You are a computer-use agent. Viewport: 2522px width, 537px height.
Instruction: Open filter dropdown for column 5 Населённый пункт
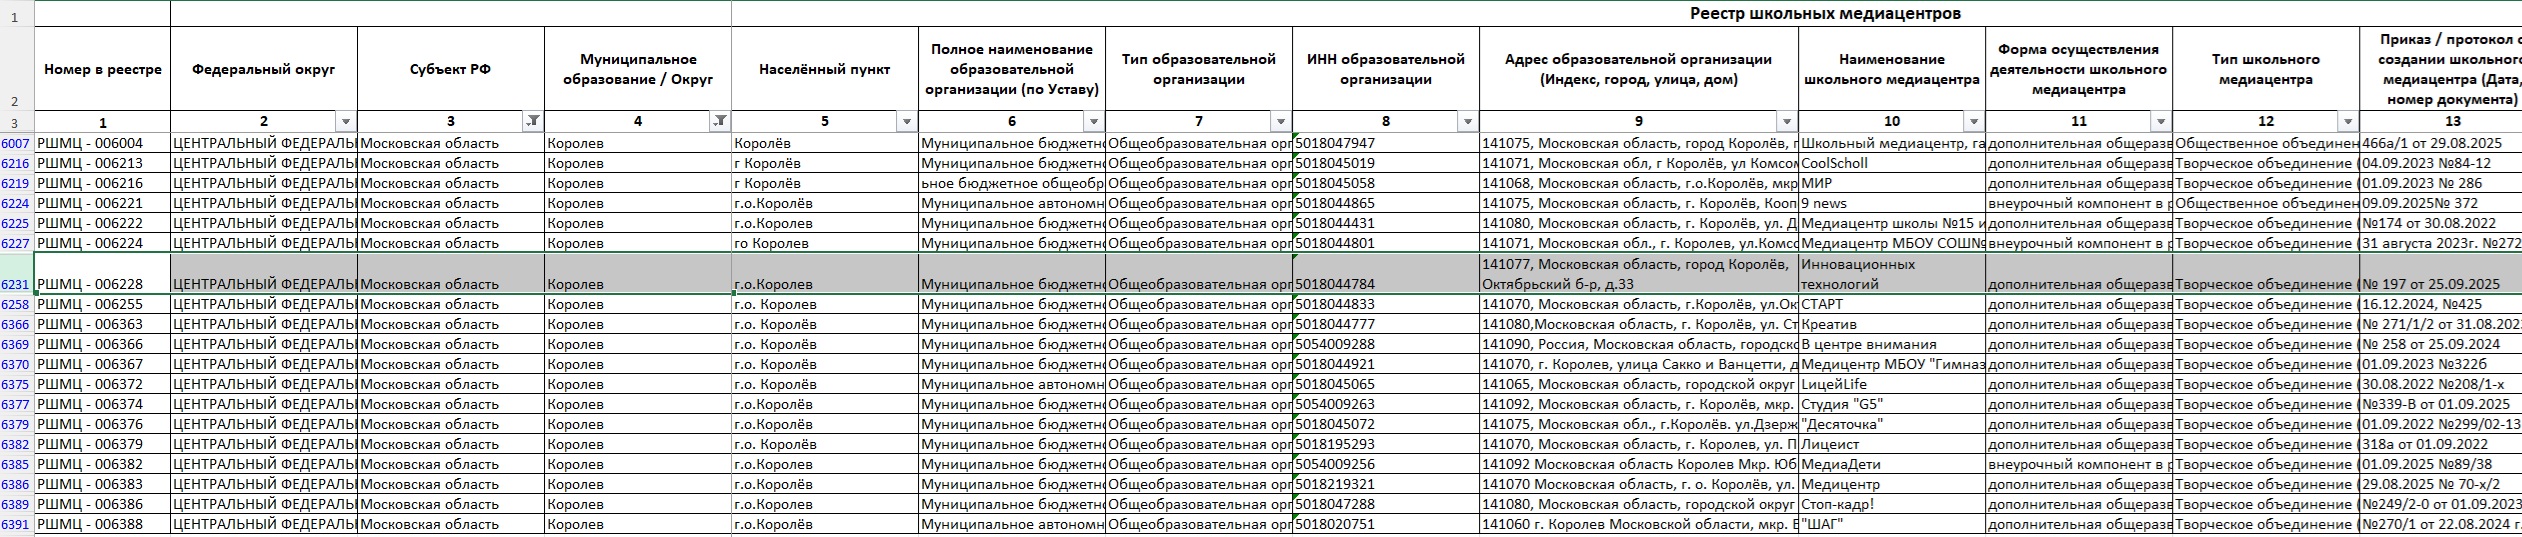tap(907, 122)
